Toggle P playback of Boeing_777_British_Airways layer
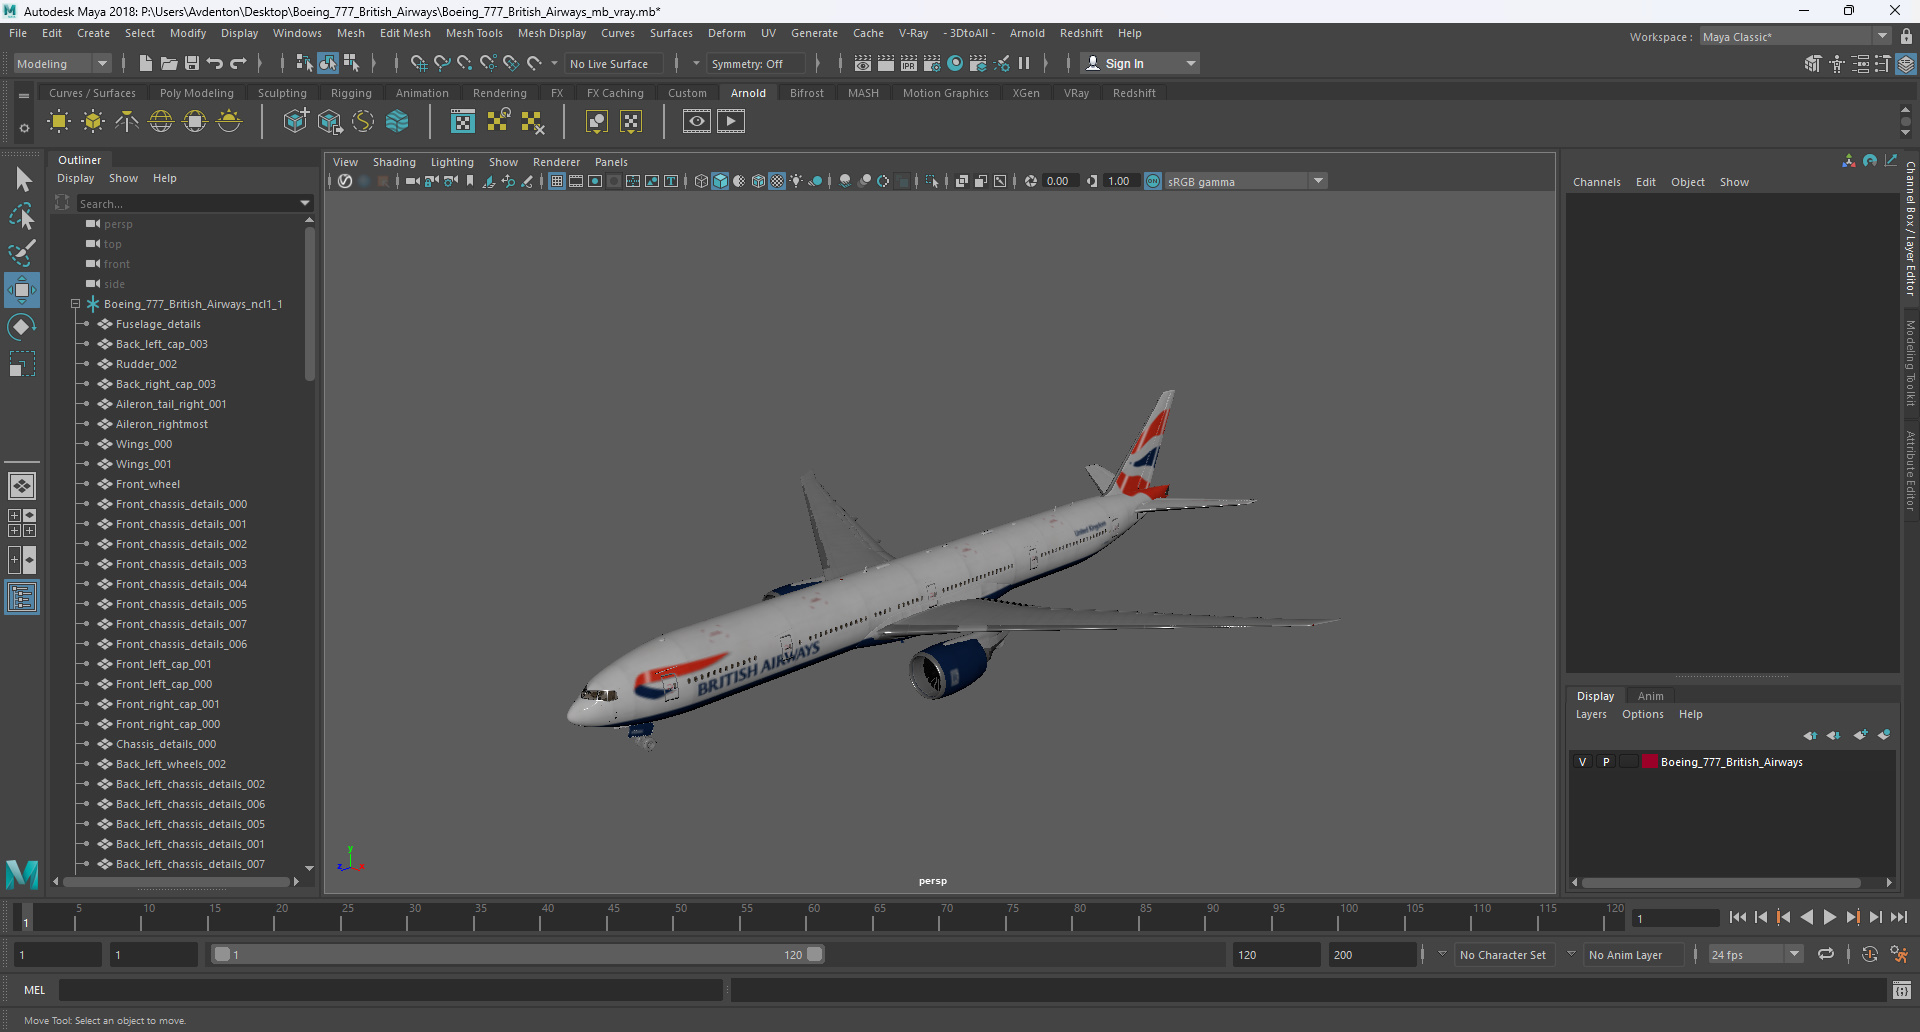Image resolution: width=1920 pixels, height=1032 pixels. [x=1606, y=762]
